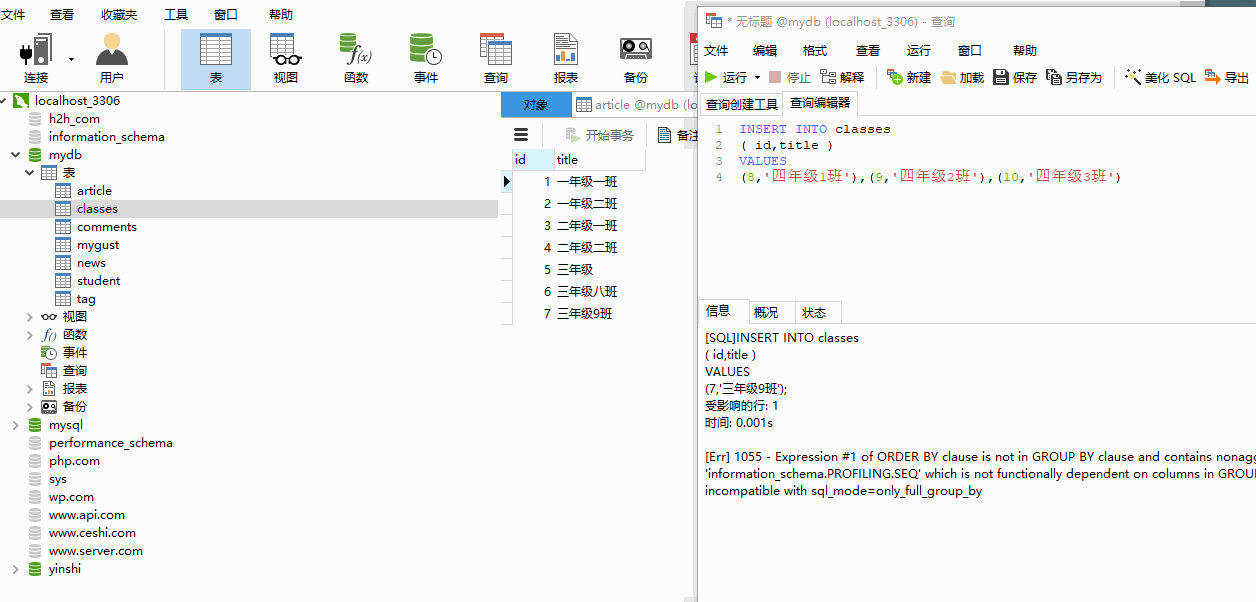Open the 查询 (Query) toolbar icon
Viewport: 1256px width, 602px height.
click(x=496, y=58)
